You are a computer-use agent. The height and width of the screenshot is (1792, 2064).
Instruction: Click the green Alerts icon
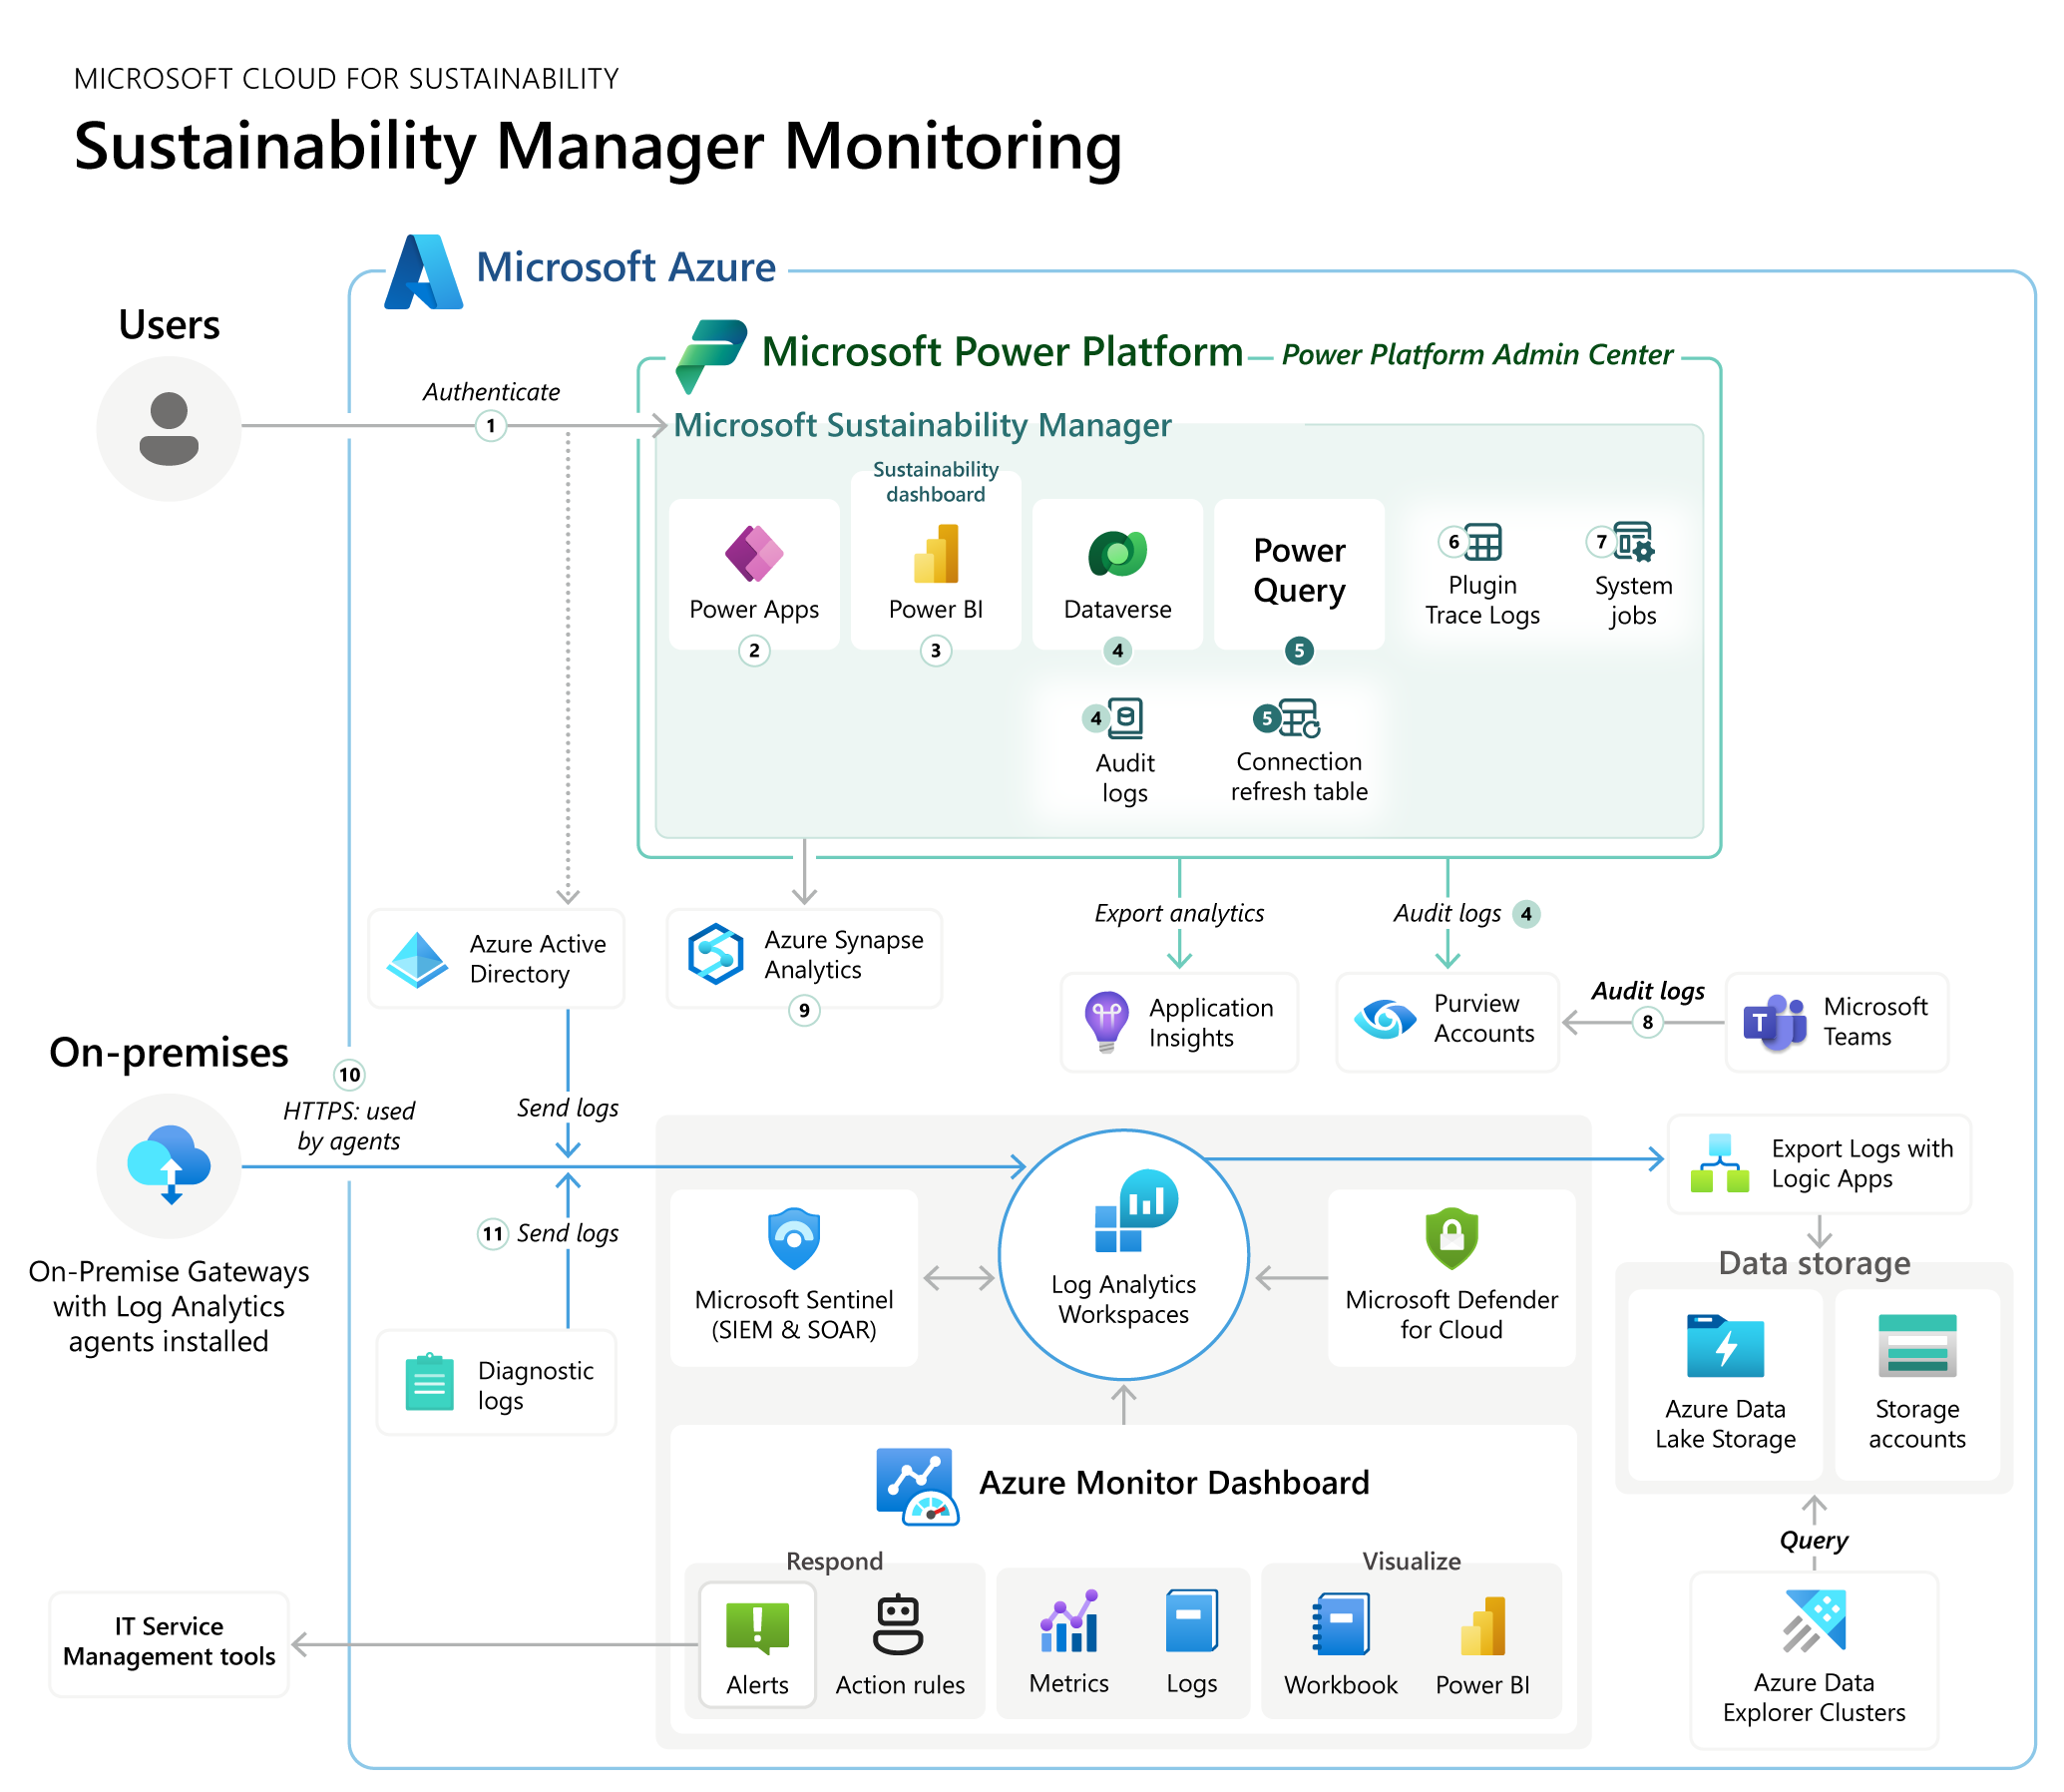(x=756, y=1625)
